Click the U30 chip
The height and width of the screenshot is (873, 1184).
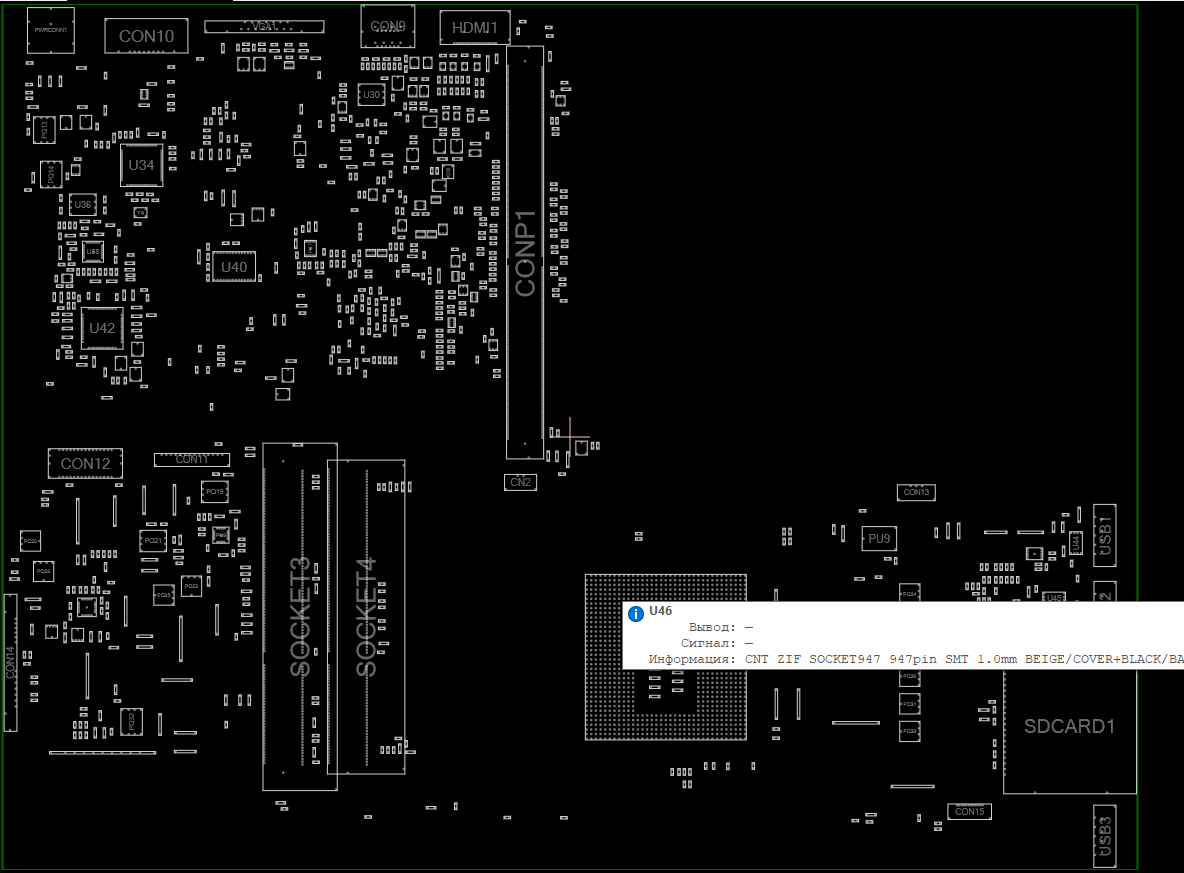tap(371, 94)
